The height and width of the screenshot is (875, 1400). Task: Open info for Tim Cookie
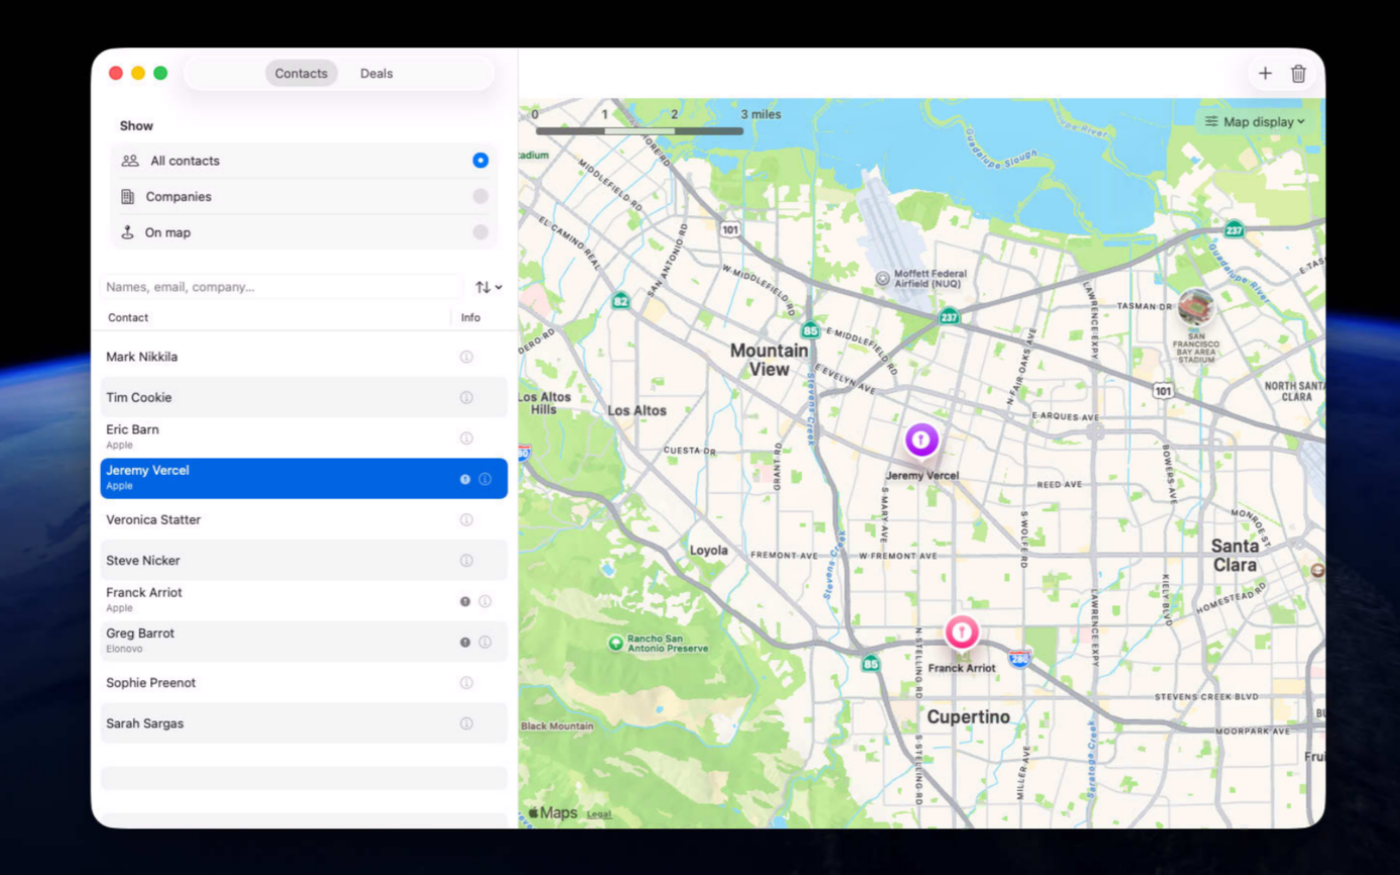466,398
